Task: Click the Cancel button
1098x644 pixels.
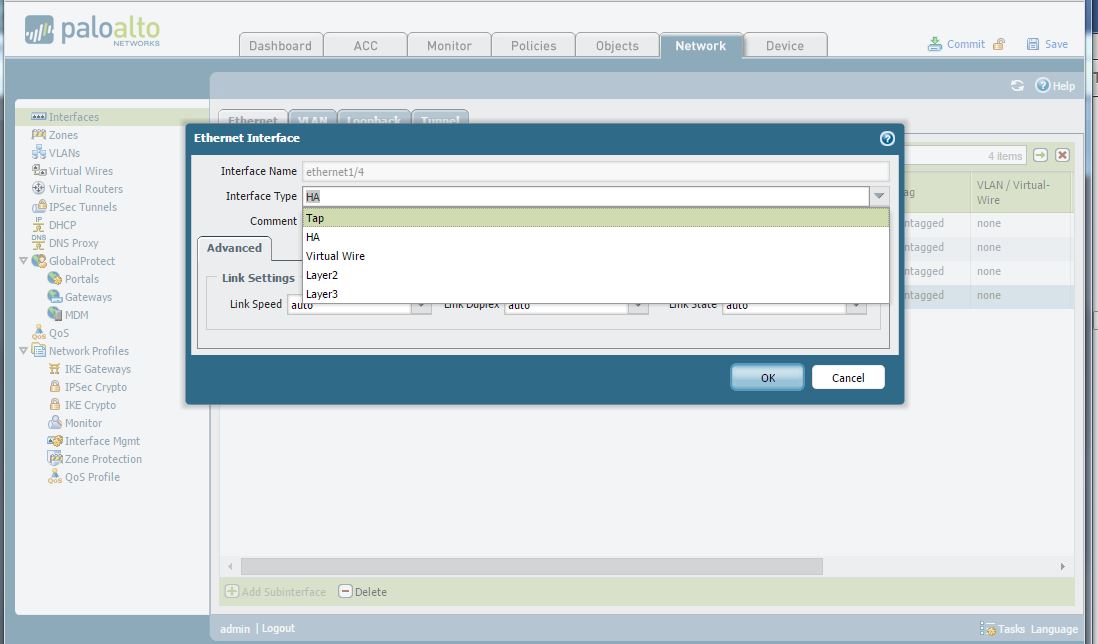Action: [848, 377]
